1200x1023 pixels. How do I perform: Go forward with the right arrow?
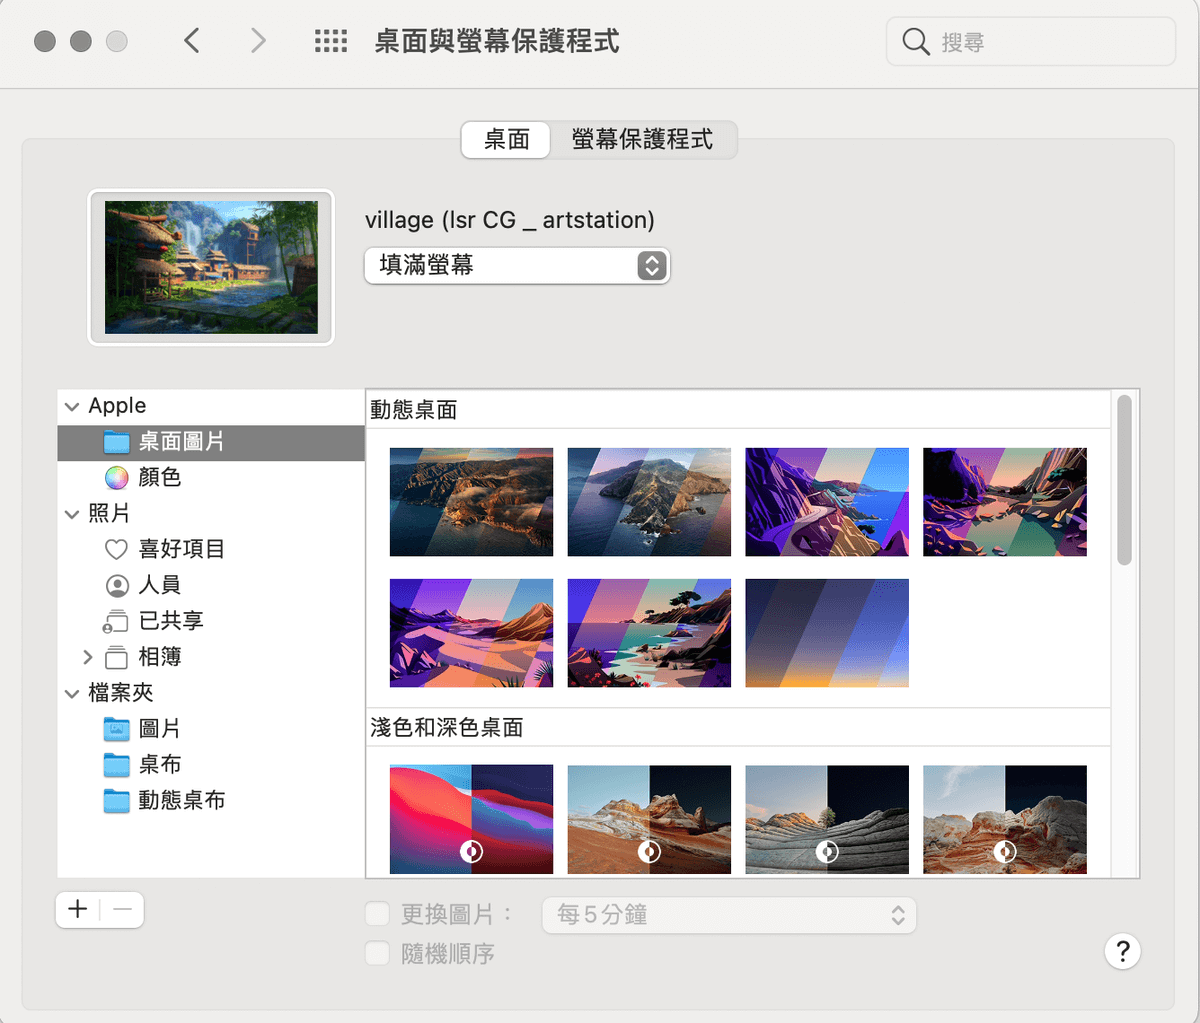coord(258,41)
